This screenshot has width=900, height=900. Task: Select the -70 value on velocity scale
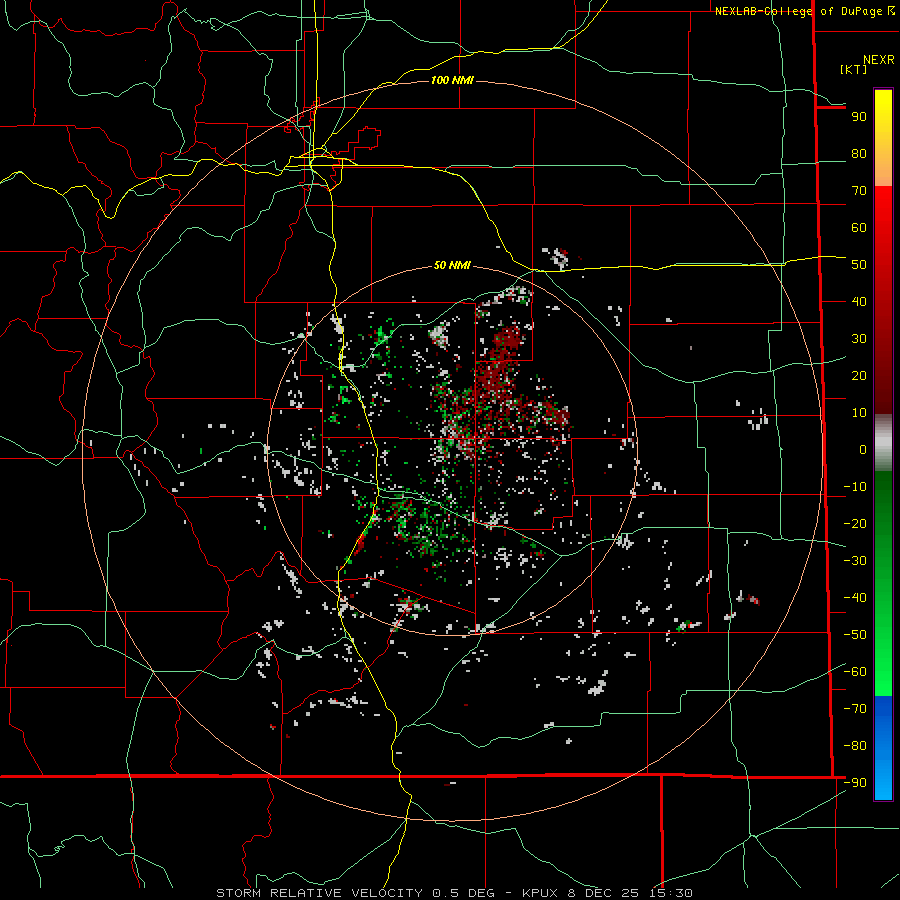pos(855,709)
